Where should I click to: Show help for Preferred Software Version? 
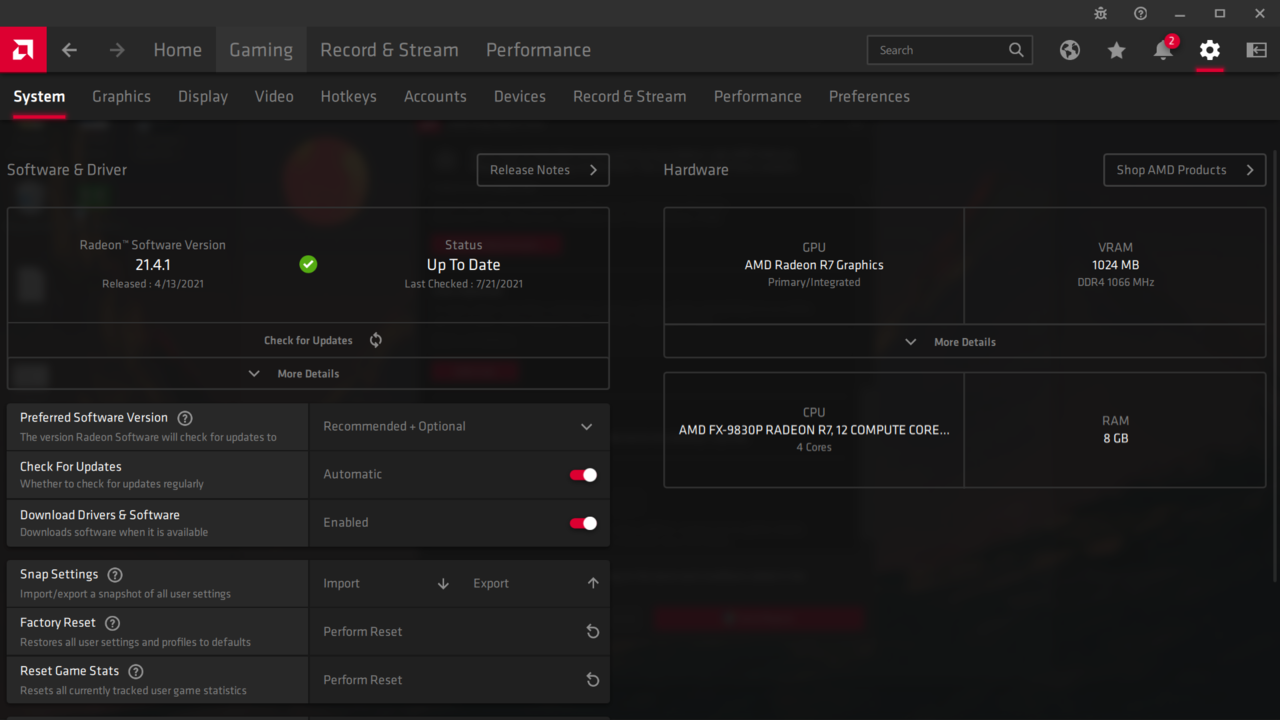click(x=185, y=418)
